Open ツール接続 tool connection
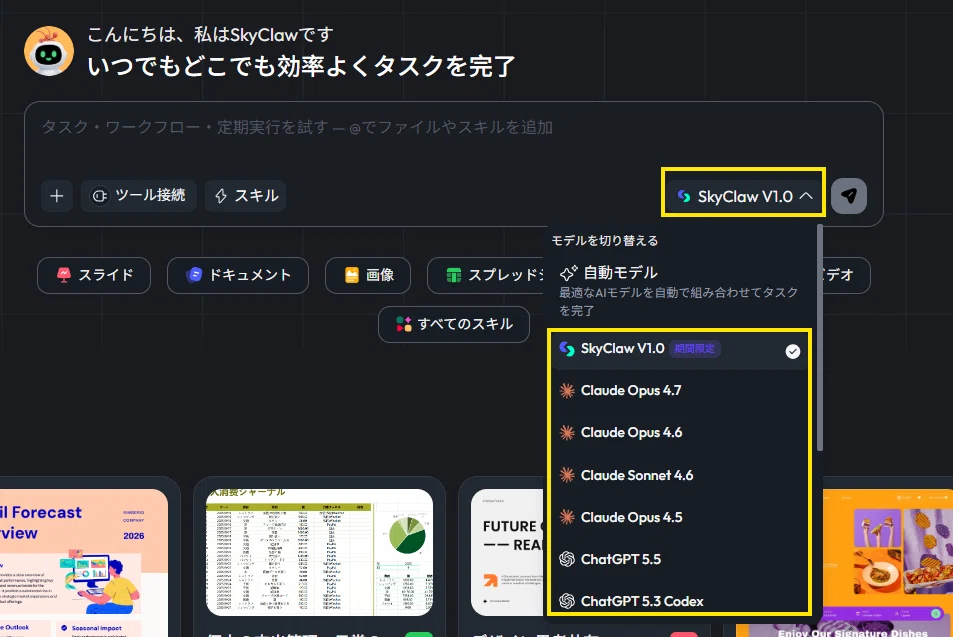 139,196
